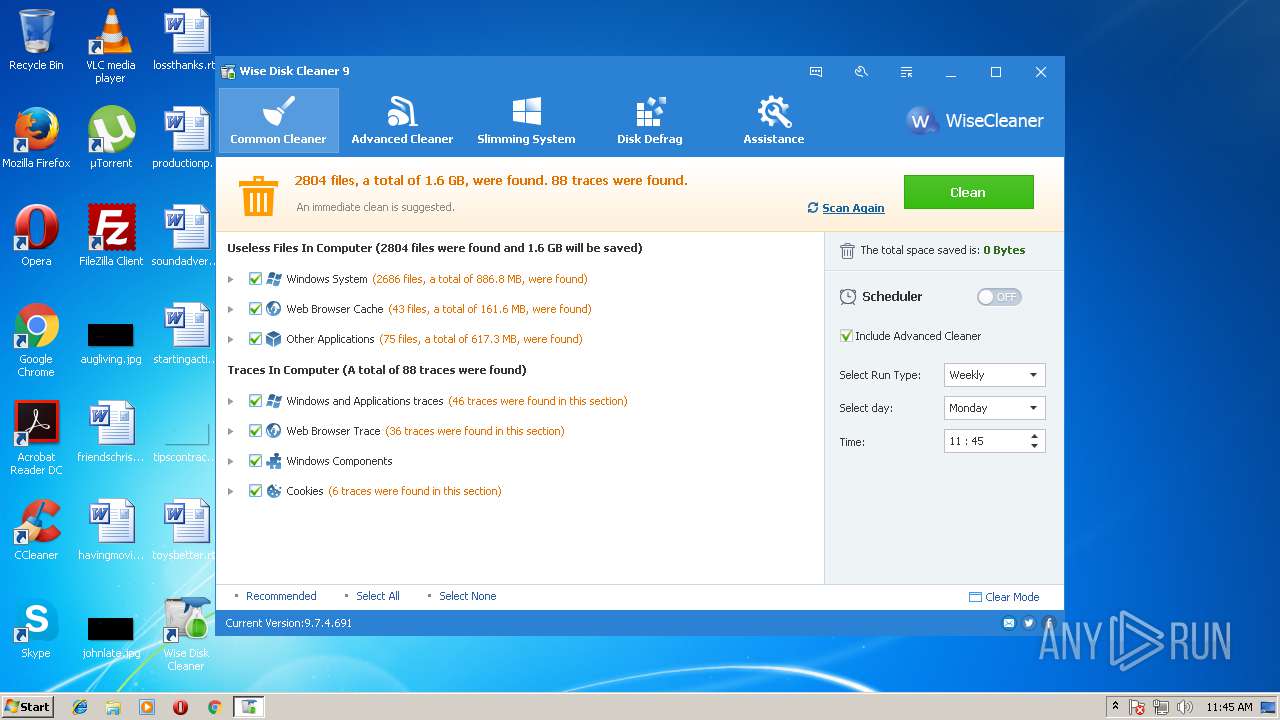Select FileZilla Client desktop shortcut
Viewport: 1280px width, 720px height.
(110, 236)
